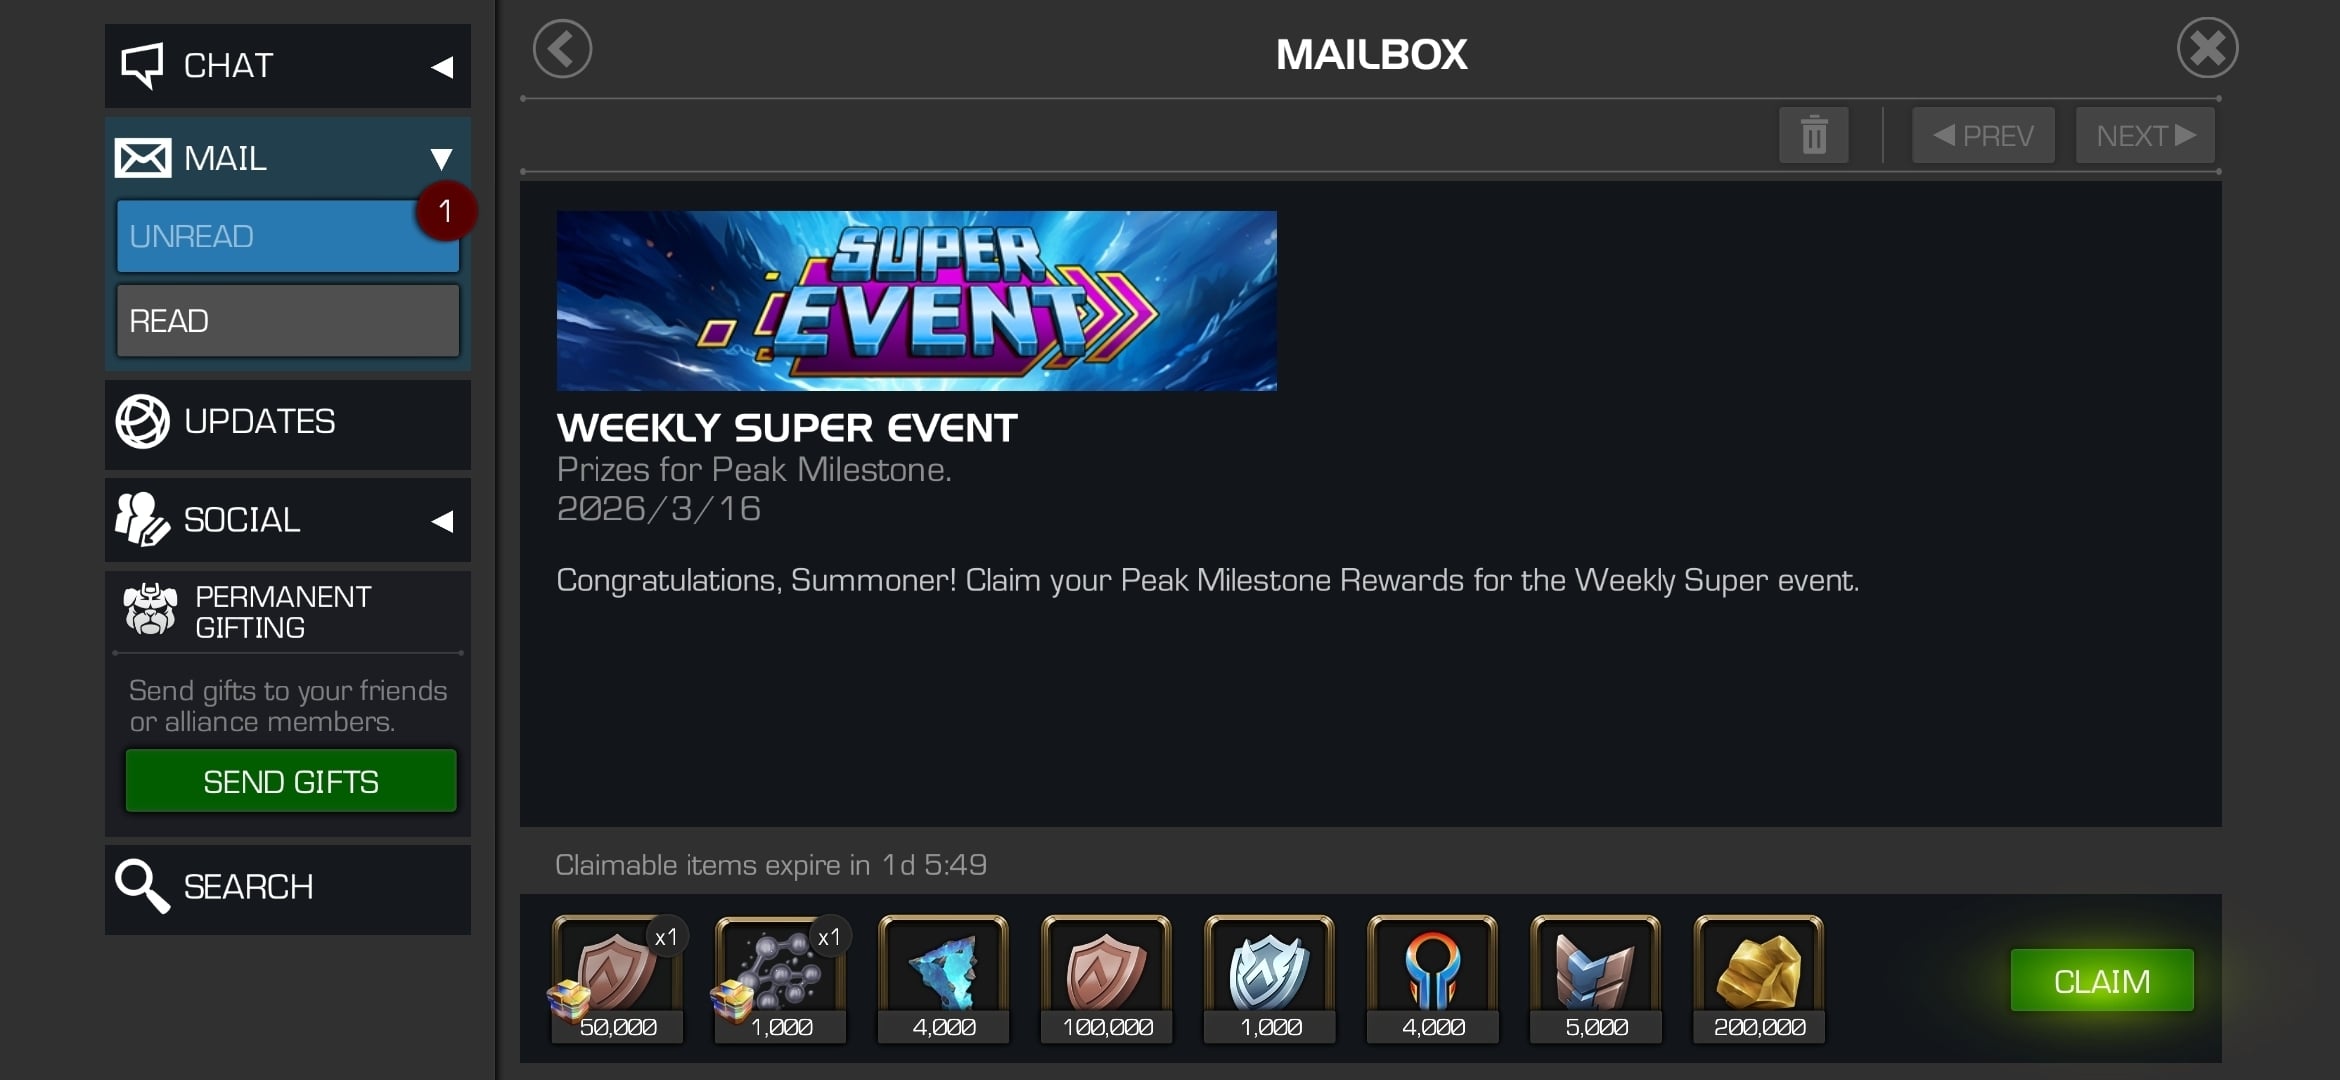
Task: Select the 1,000 silver shield reward icon
Action: (1270, 979)
